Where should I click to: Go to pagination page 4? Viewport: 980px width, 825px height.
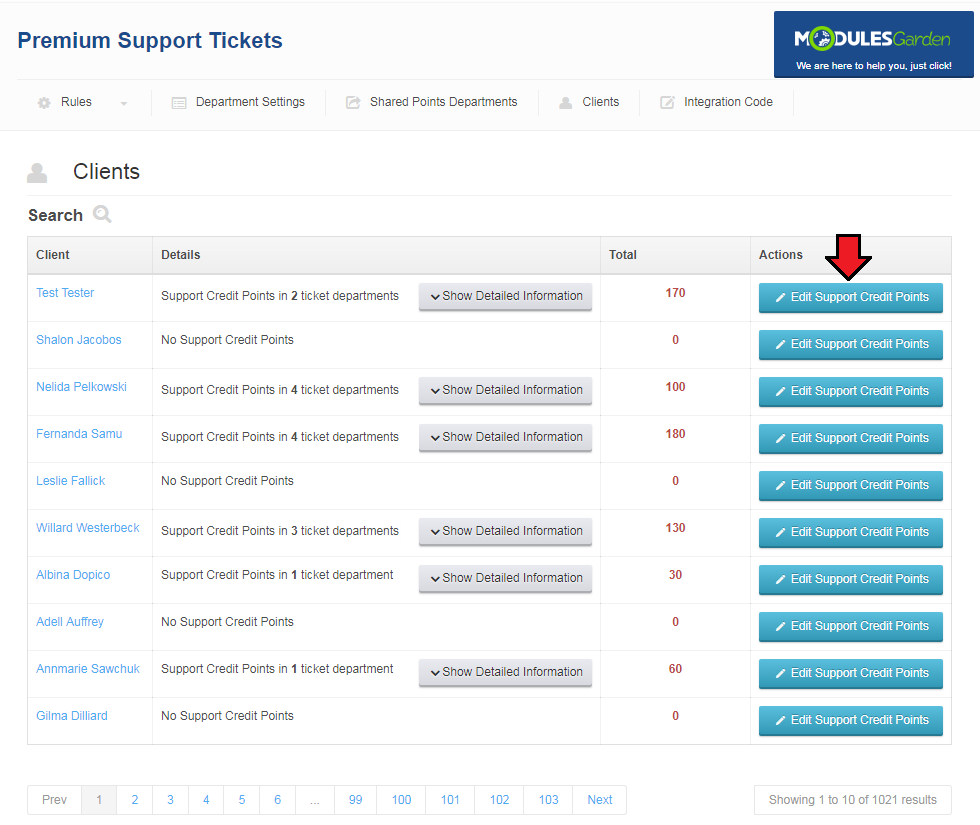click(x=206, y=800)
